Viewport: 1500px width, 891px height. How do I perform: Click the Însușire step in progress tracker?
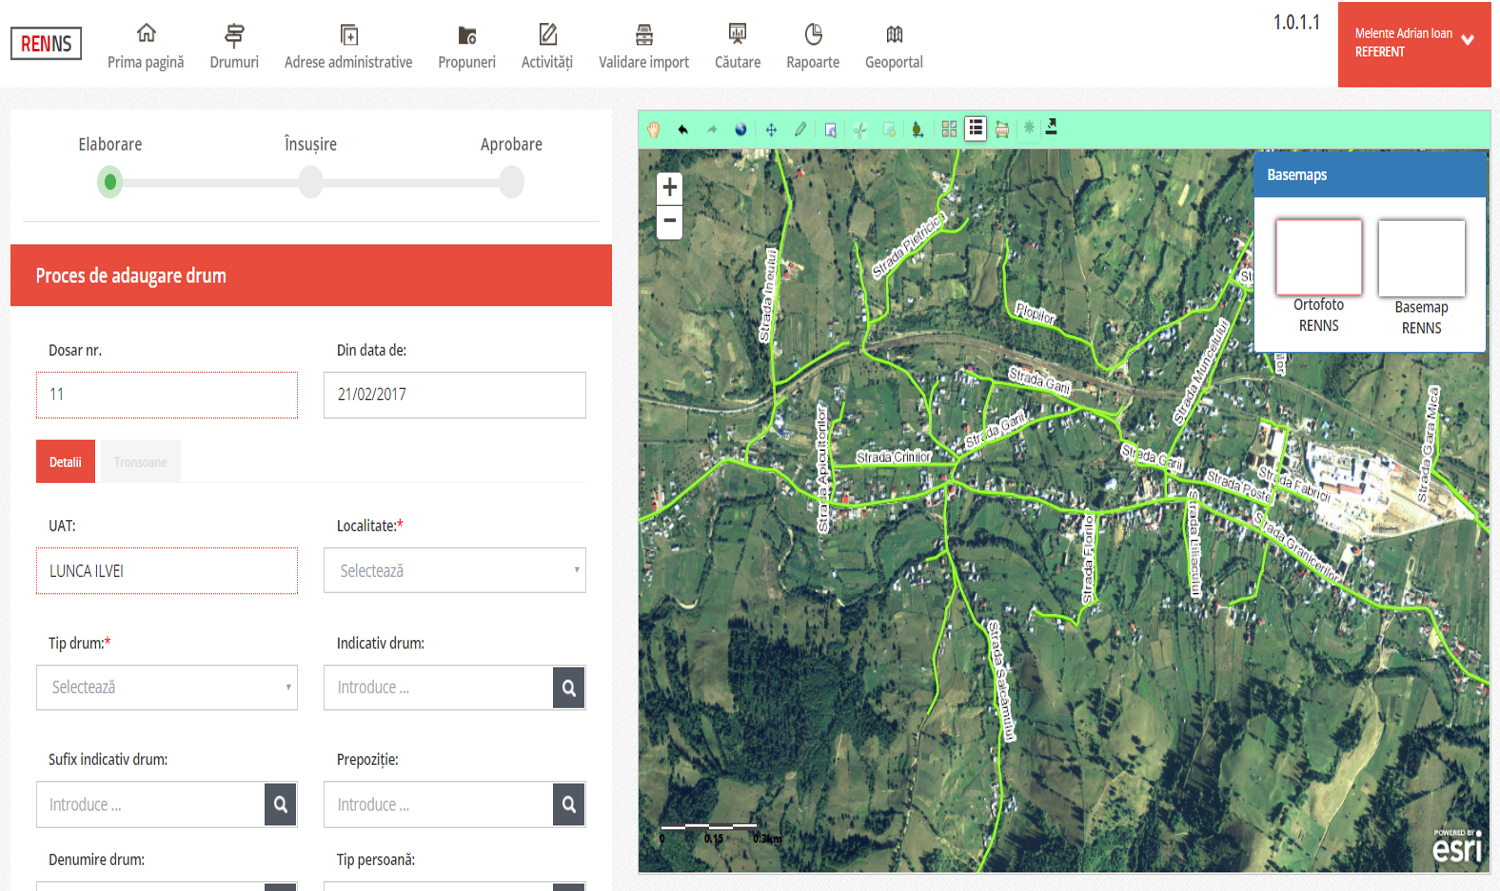coord(311,182)
